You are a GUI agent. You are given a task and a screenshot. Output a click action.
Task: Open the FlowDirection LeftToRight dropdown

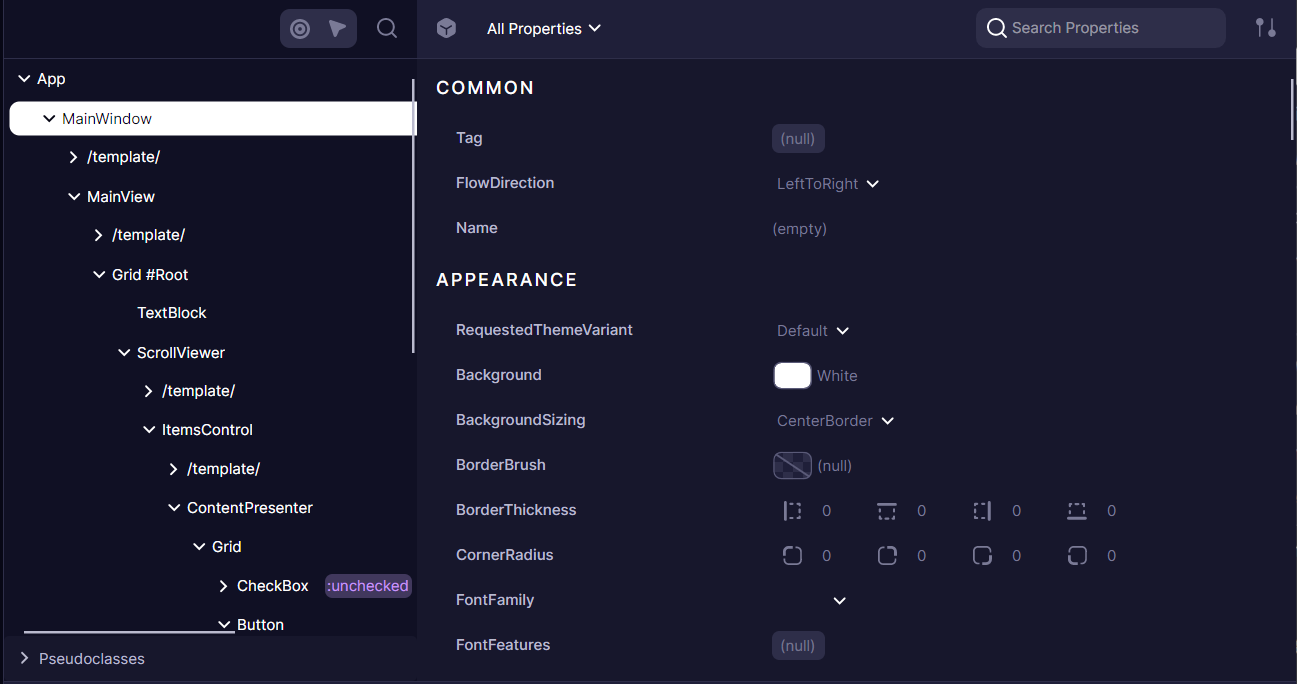[827, 183]
